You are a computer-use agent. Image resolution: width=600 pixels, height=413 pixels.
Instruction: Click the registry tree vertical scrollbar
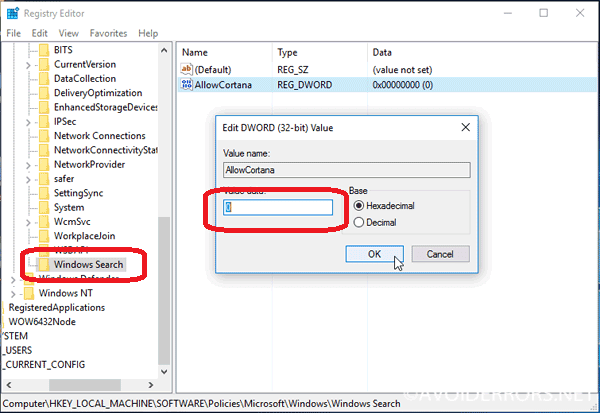[x=164, y=200]
